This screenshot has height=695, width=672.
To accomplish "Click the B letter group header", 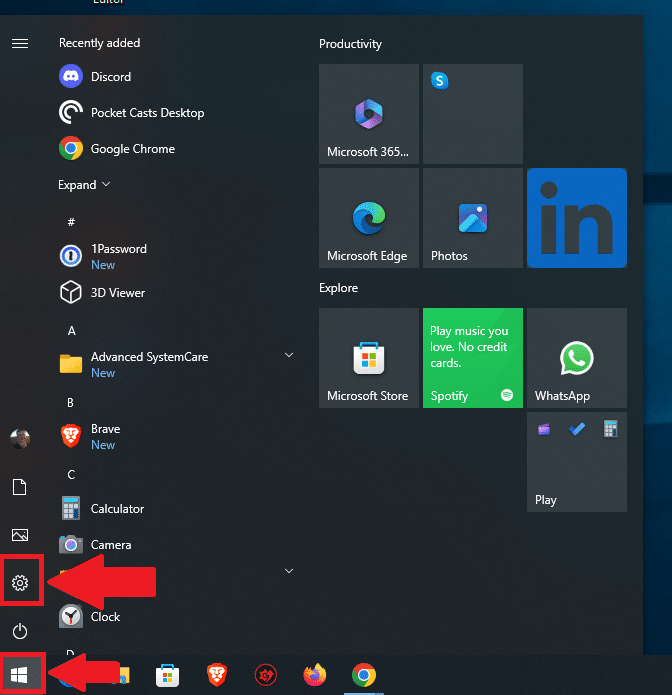I will pos(70,402).
